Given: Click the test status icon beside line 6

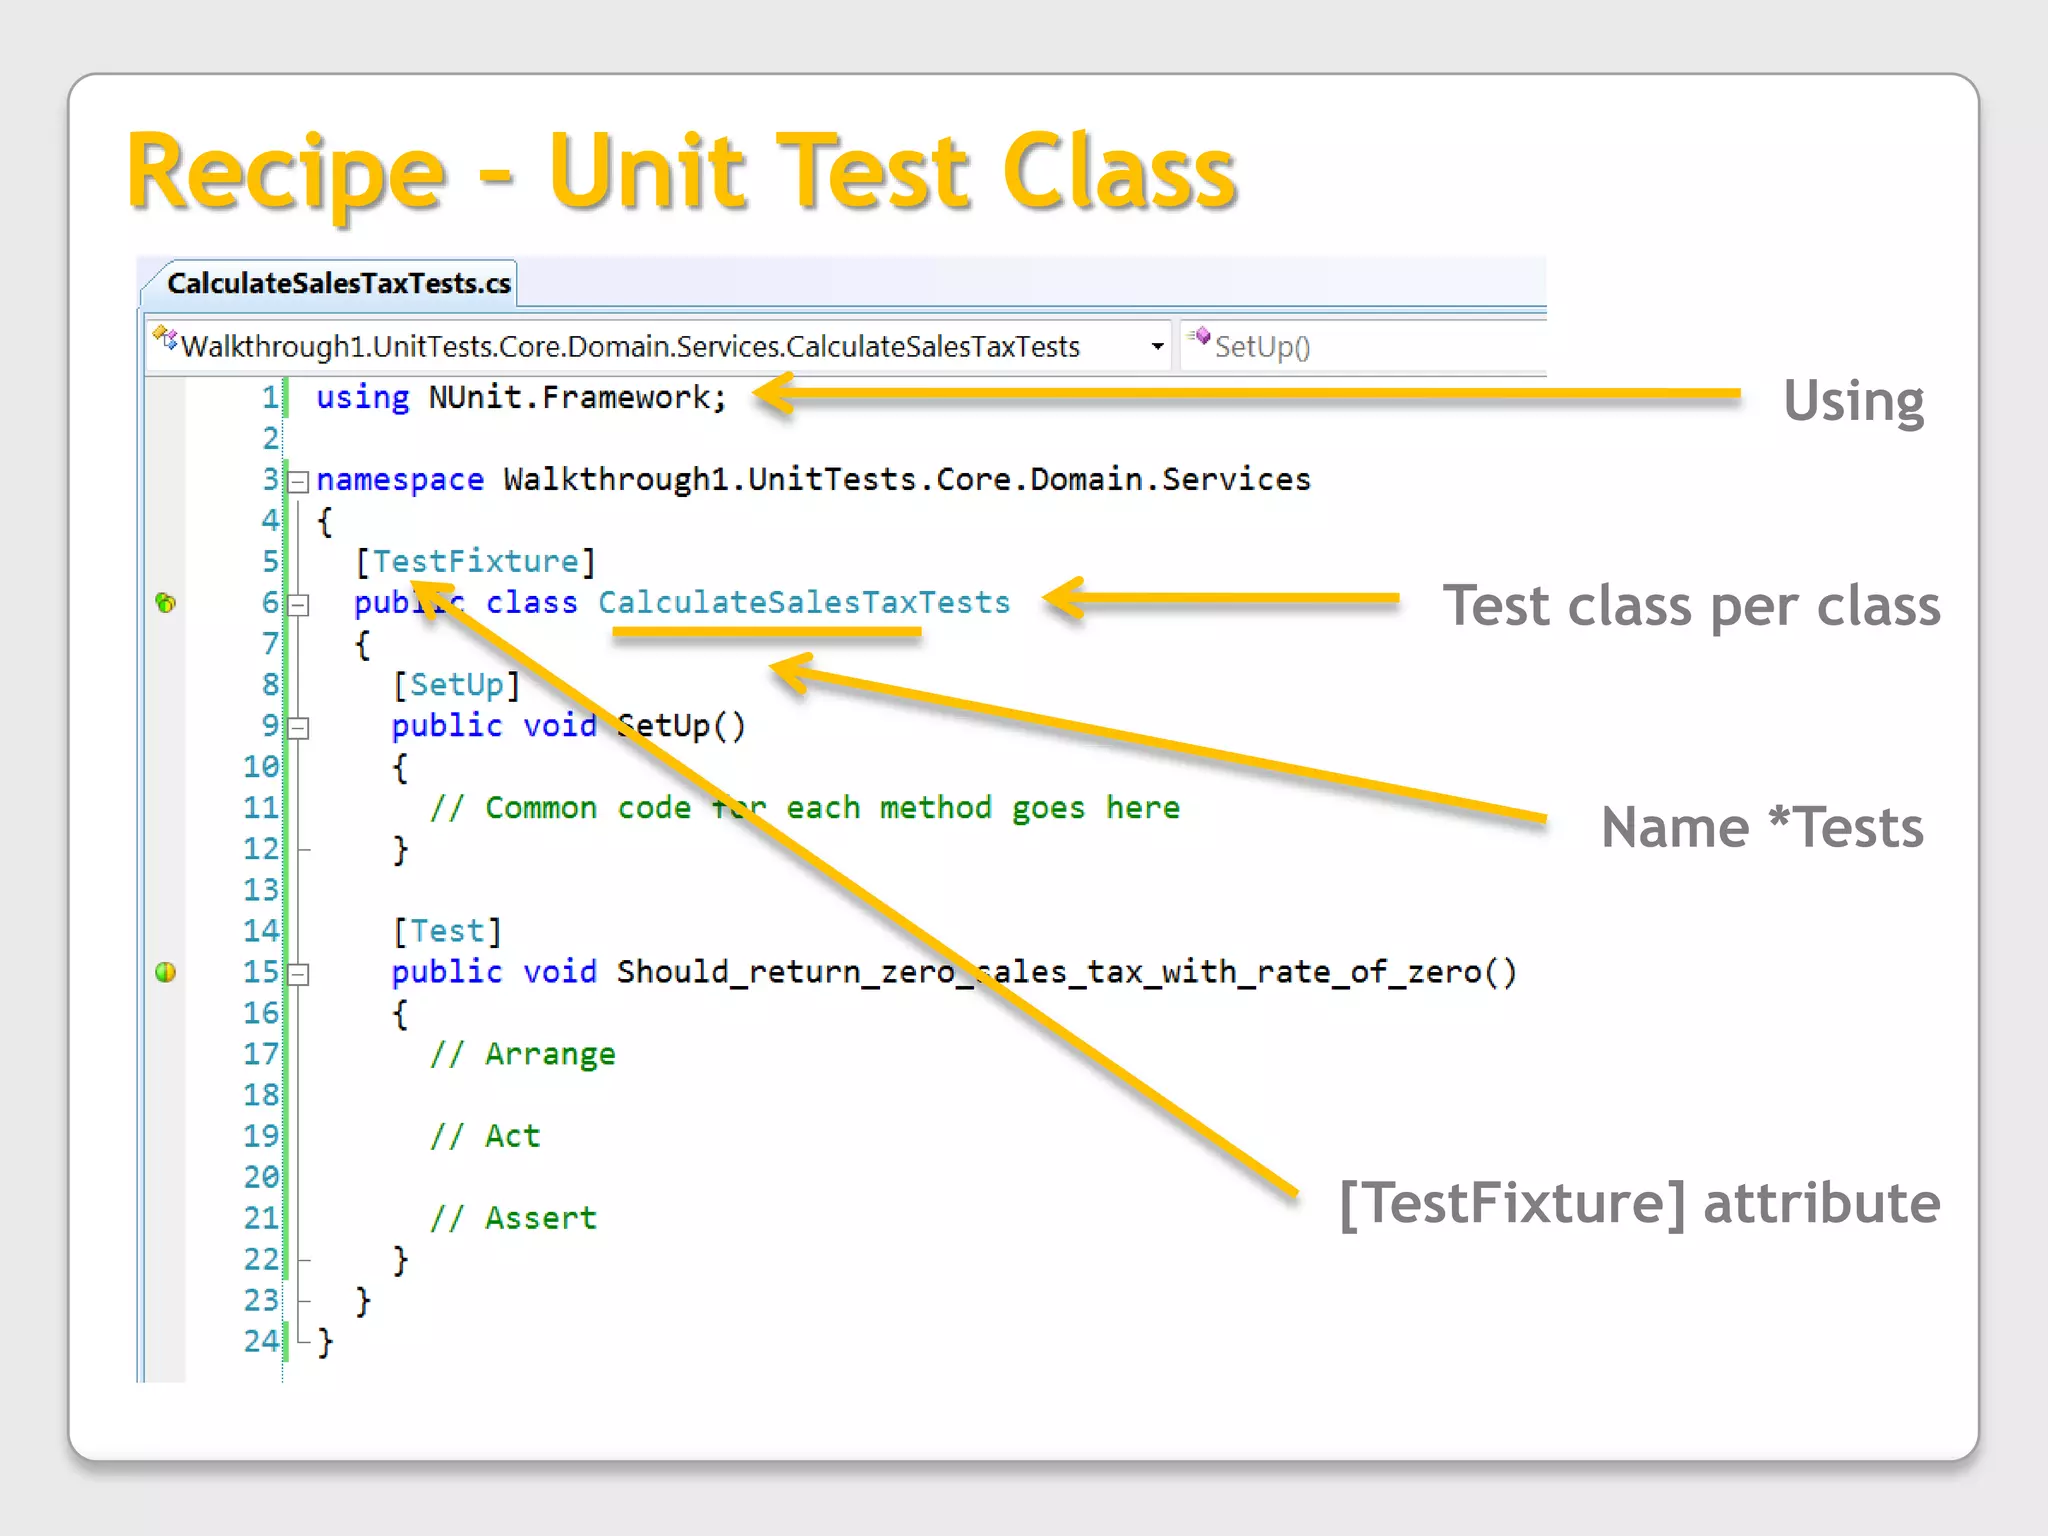Looking at the screenshot, I should (166, 603).
